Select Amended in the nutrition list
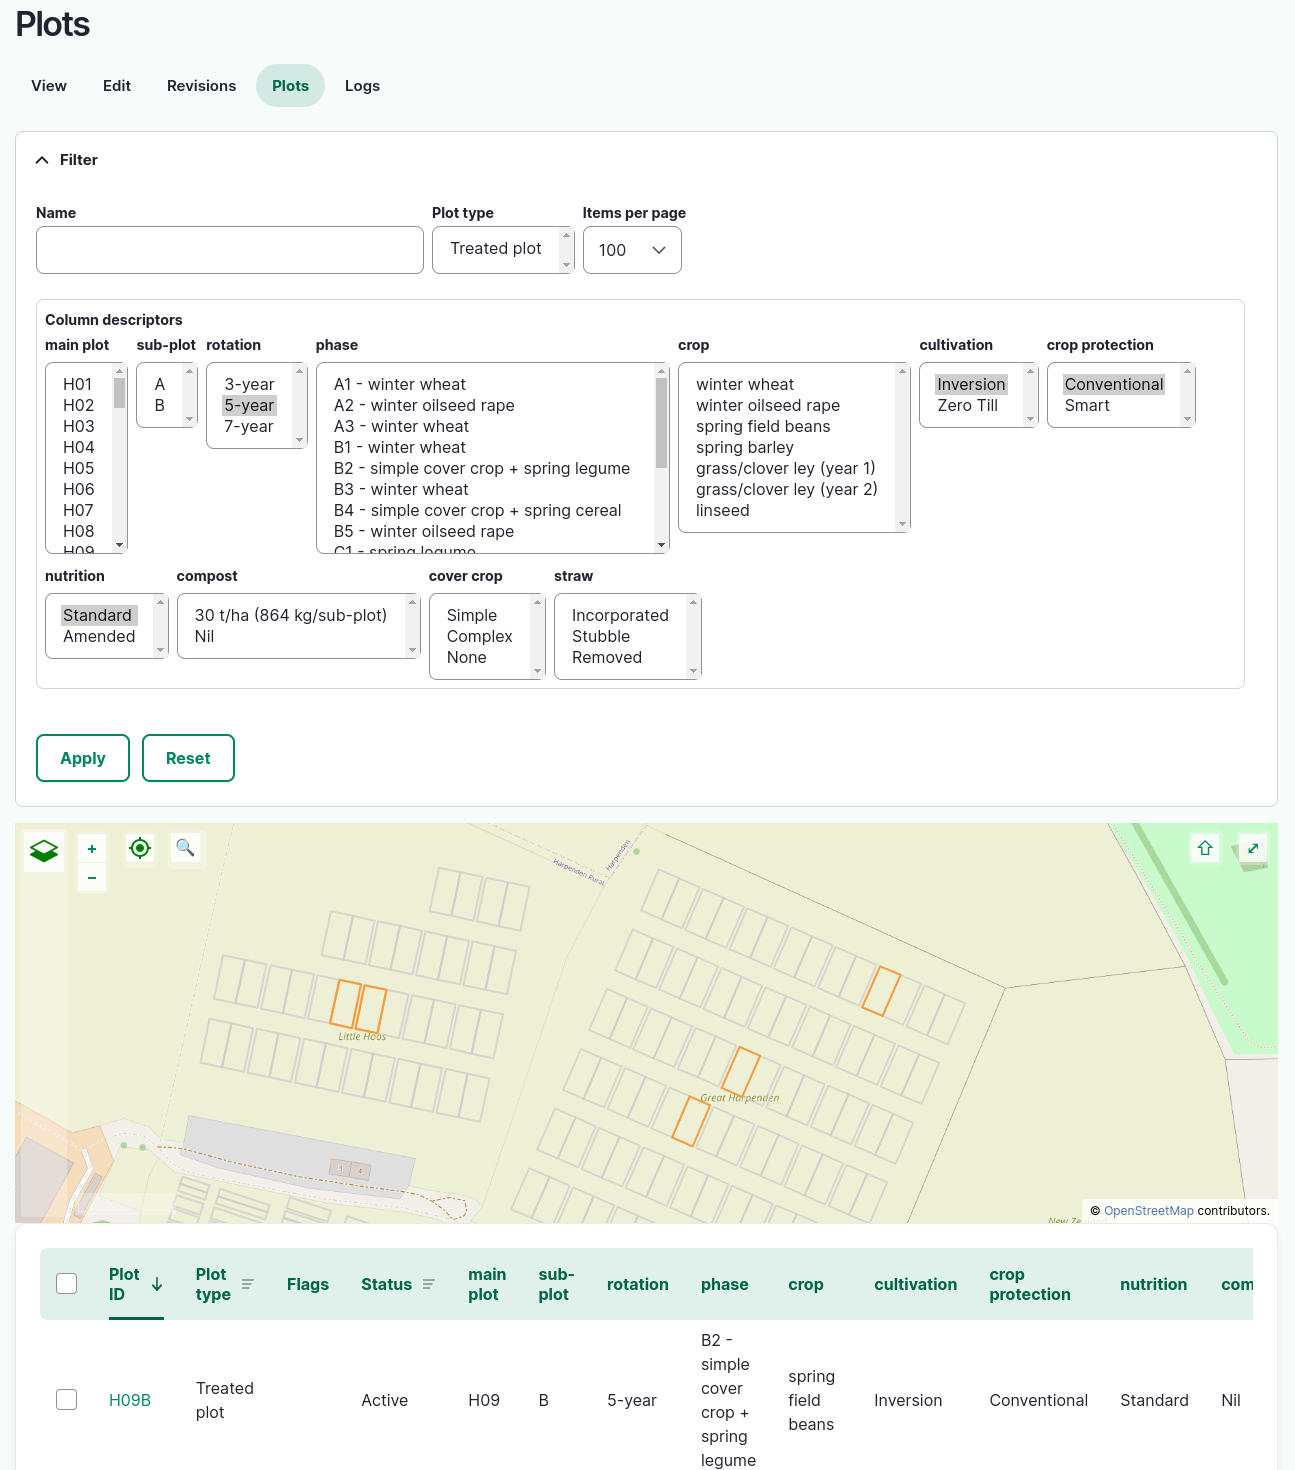 [97, 636]
